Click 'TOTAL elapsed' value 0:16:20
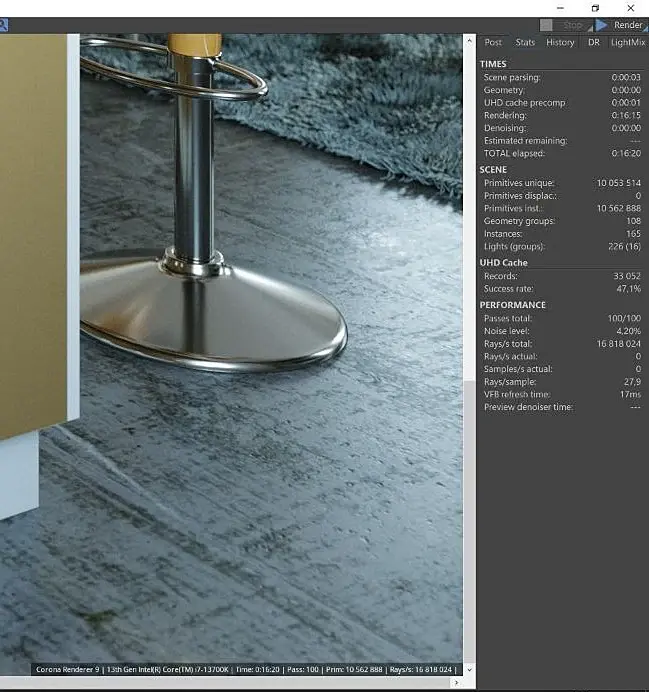Image resolution: width=649 pixels, height=692 pixels. [626, 153]
